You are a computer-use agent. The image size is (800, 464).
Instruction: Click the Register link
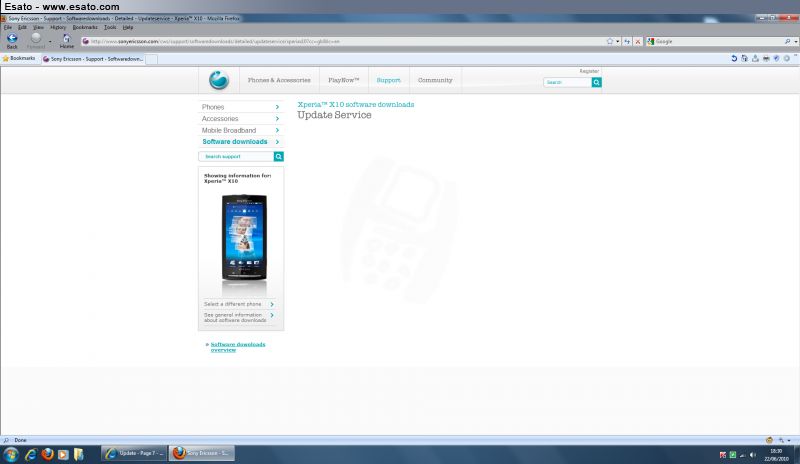(x=589, y=71)
